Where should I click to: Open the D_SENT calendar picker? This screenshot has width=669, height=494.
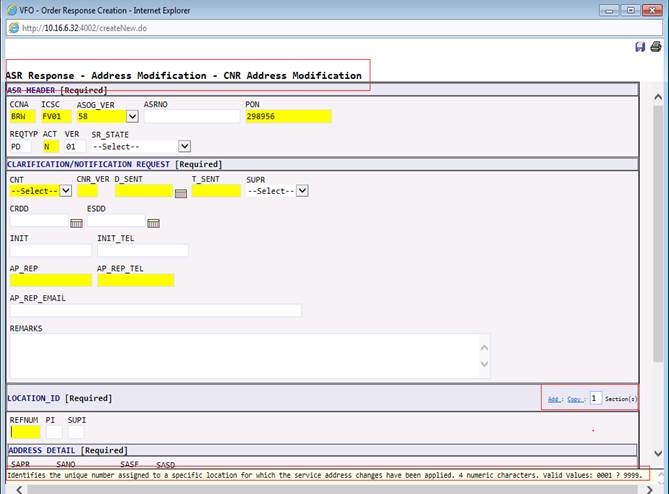pyautogui.click(x=181, y=194)
